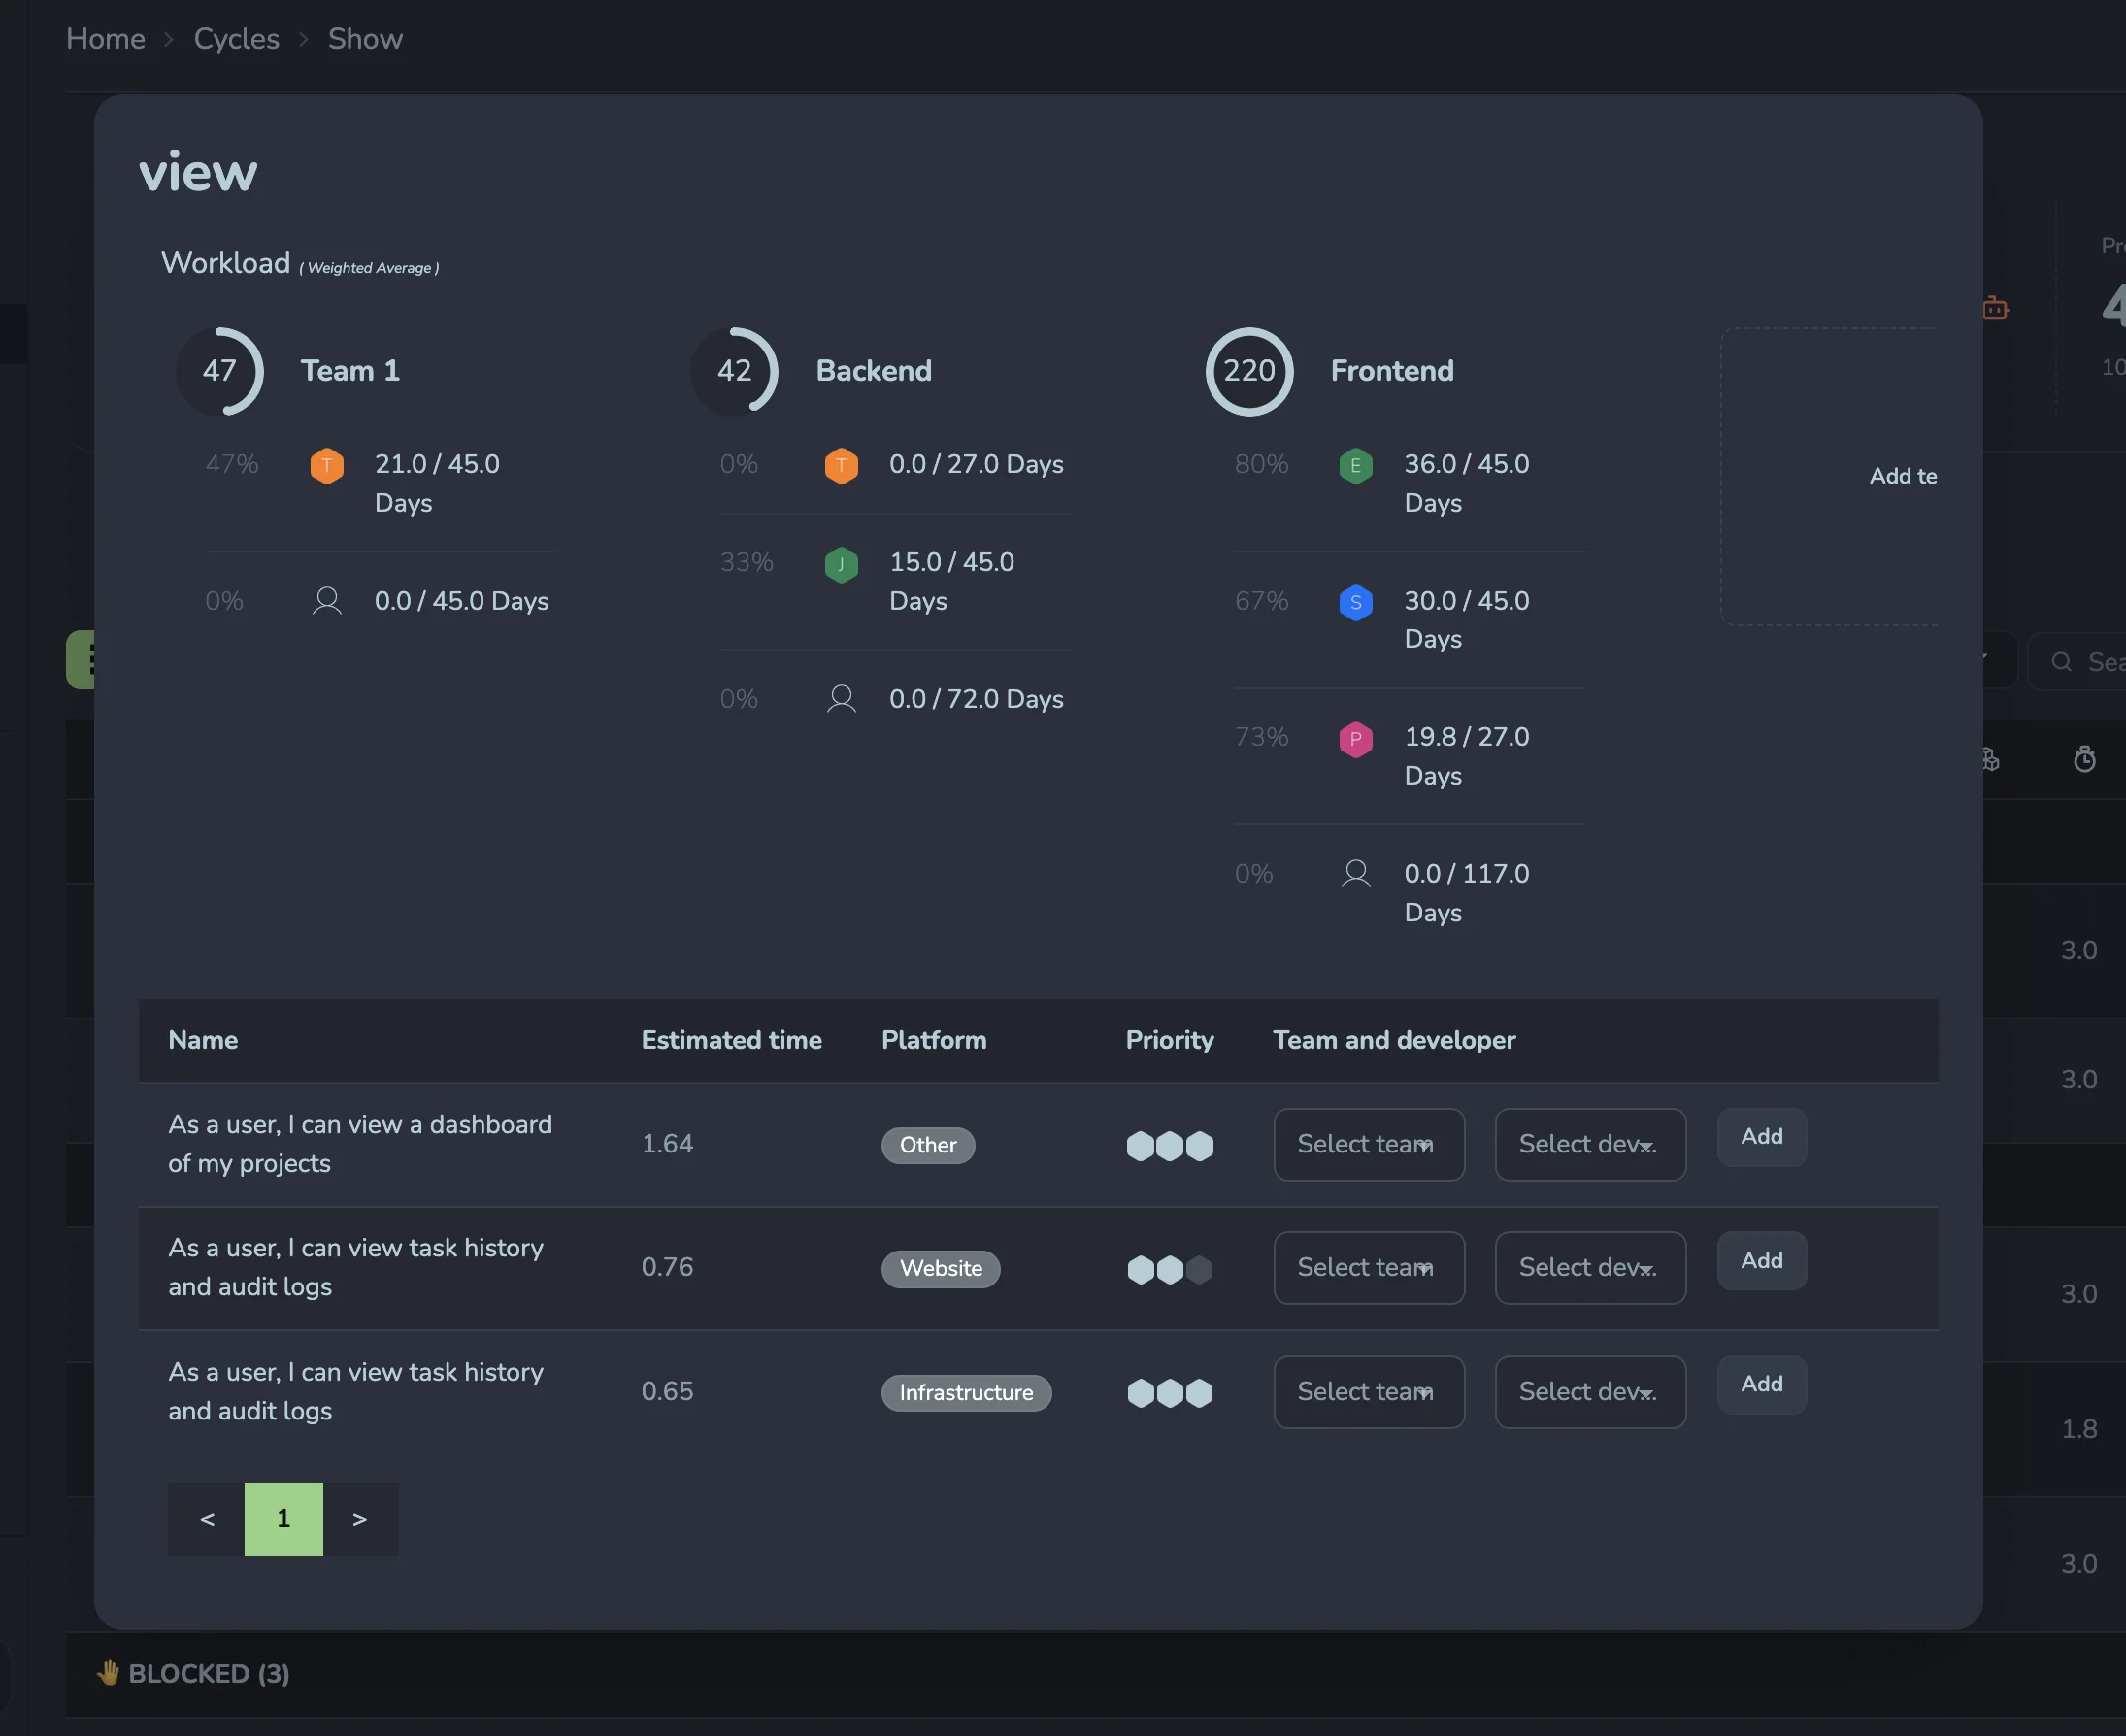
Task: Click the orange robot icon at right
Action: [x=1995, y=308]
